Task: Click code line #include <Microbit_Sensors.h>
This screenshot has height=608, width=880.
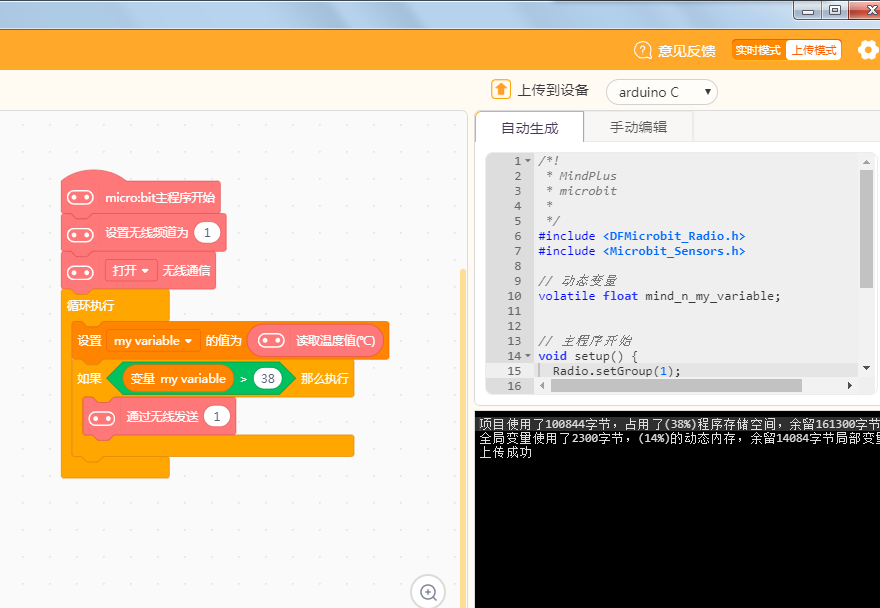Action: [641, 251]
